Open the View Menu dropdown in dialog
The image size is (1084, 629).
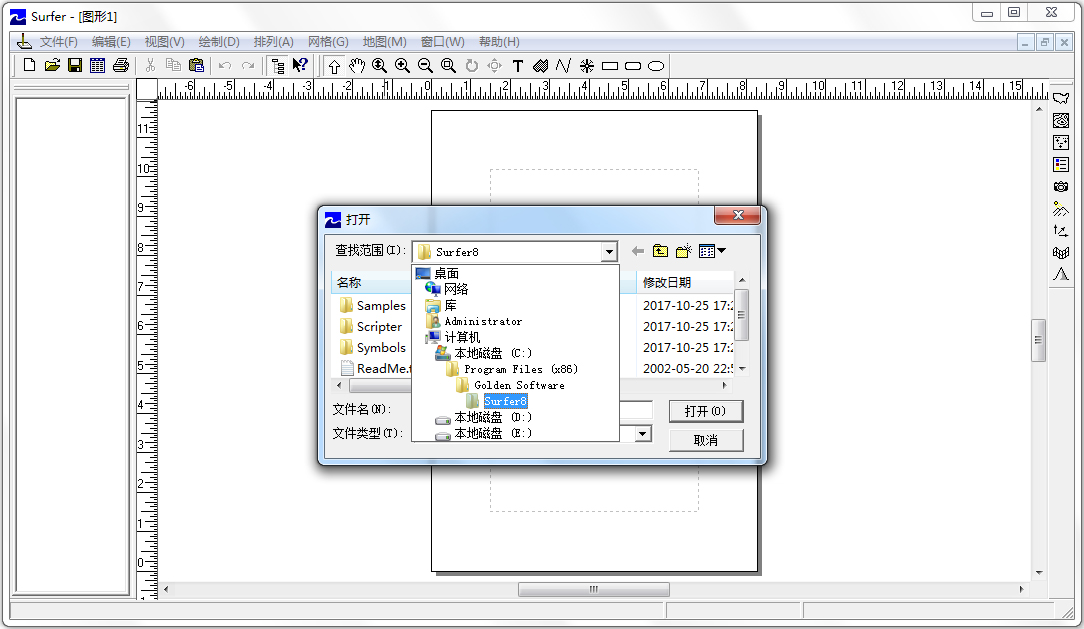pyautogui.click(x=712, y=251)
